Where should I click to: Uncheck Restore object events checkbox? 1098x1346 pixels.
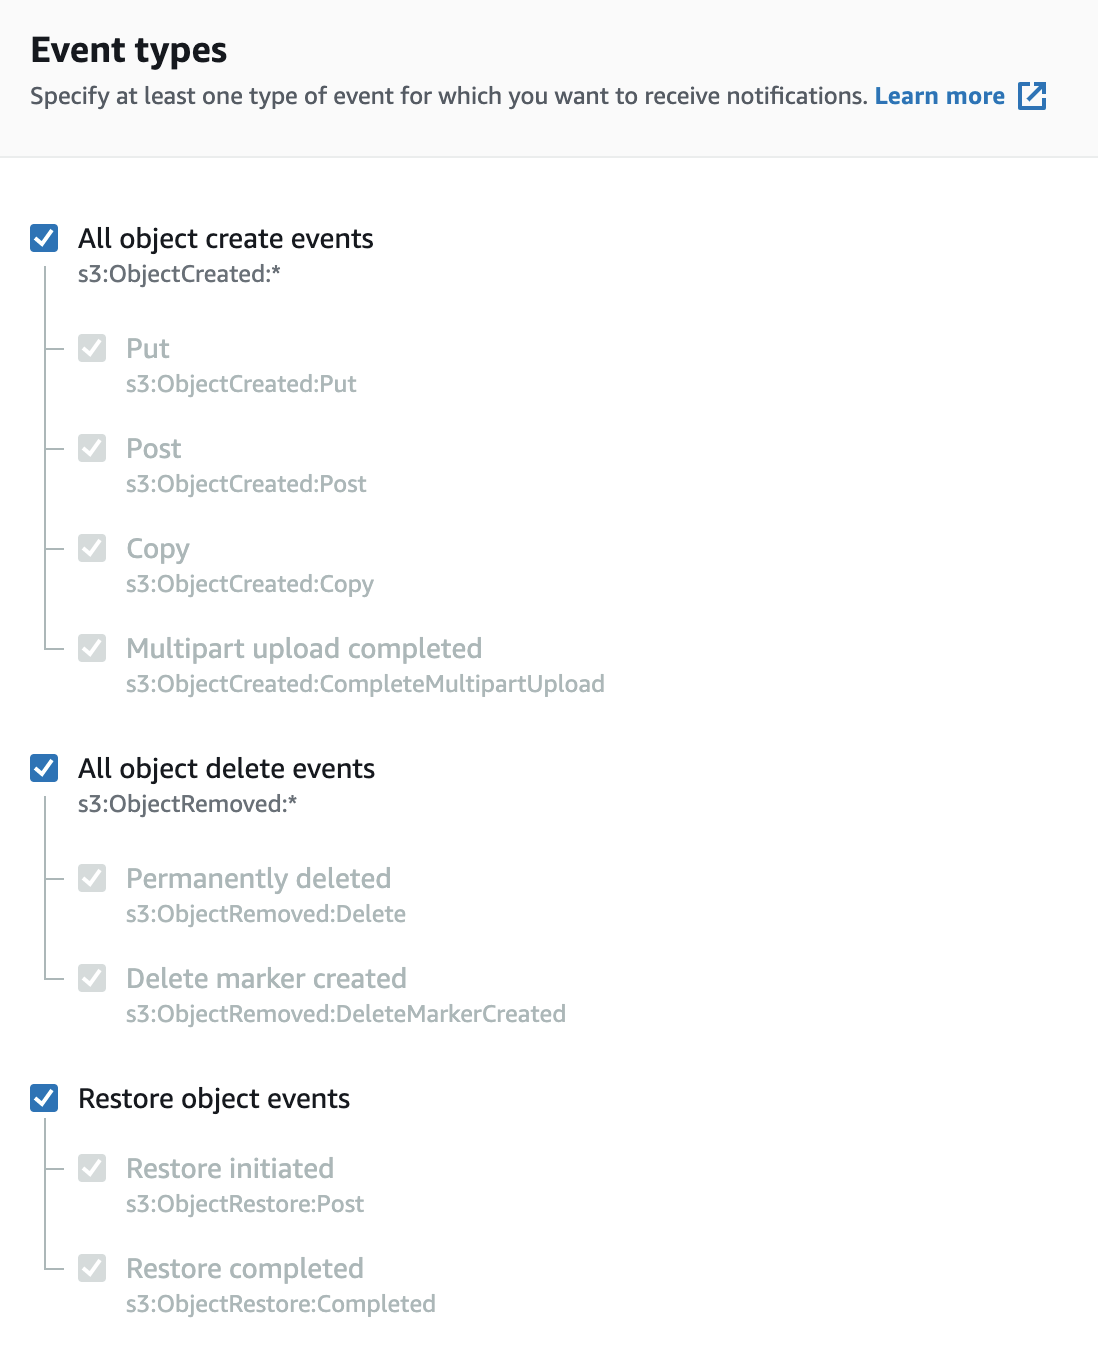(x=44, y=1098)
